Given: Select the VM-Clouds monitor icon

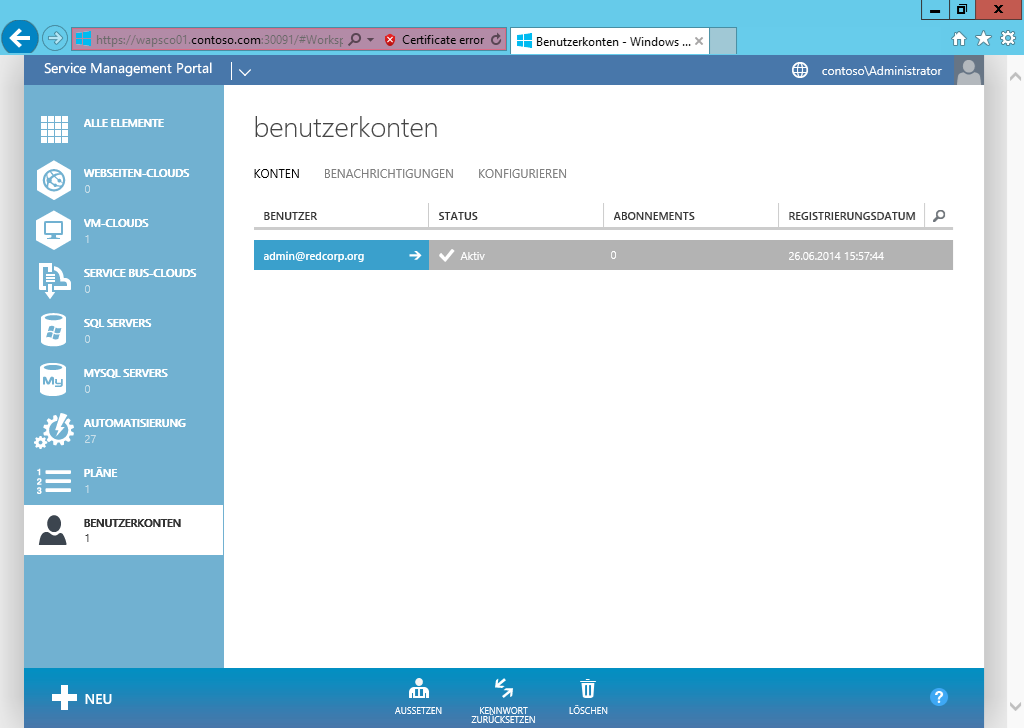Looking at the screenshot, I should pos(54,230).
